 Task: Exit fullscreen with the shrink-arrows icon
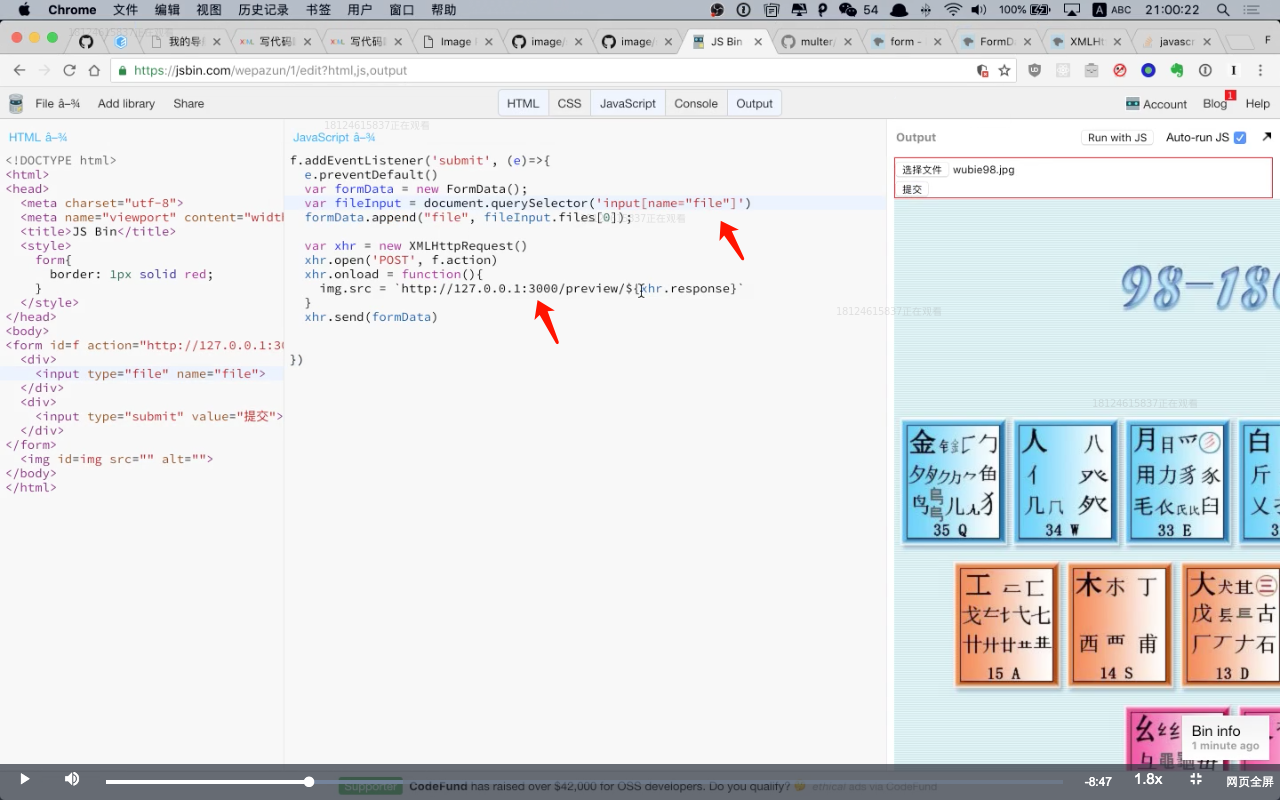click(1196, 779)
